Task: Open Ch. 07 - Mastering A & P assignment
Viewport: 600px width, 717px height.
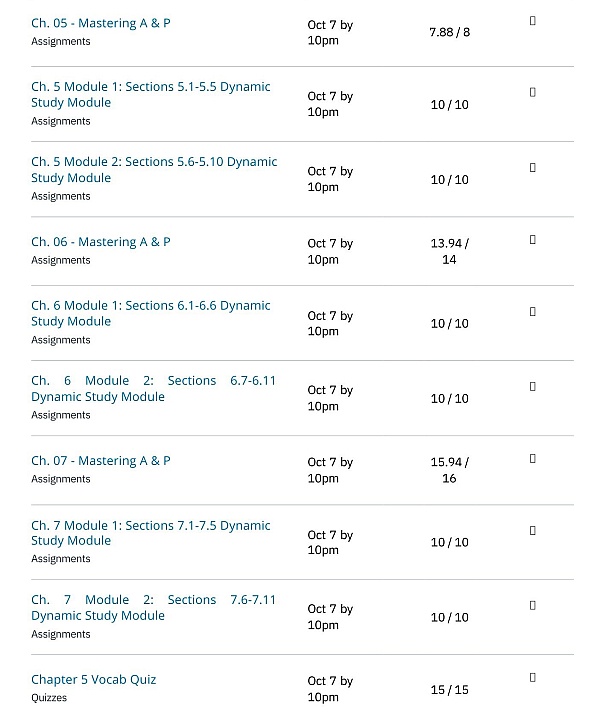Action: click(100, 461)
